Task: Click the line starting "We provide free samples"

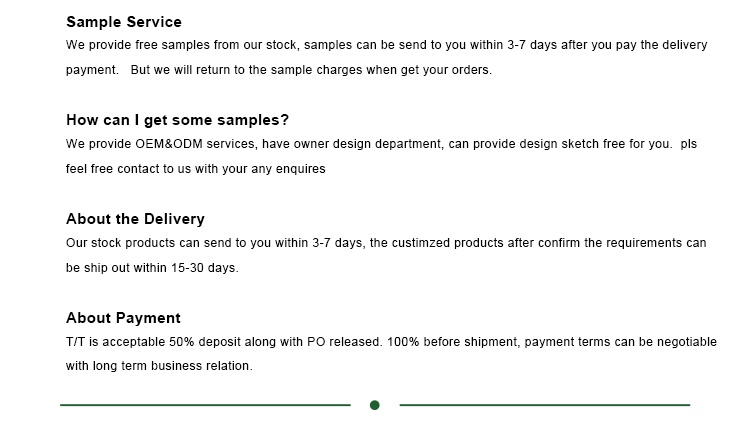Action: click(x=386, y=45)
